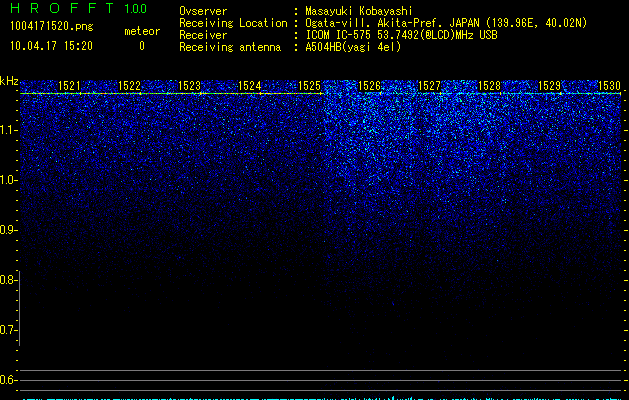Click the Receiving antenna label
Image resolution: width=629 pixels, height=400 pixels.
click(230, 47)
